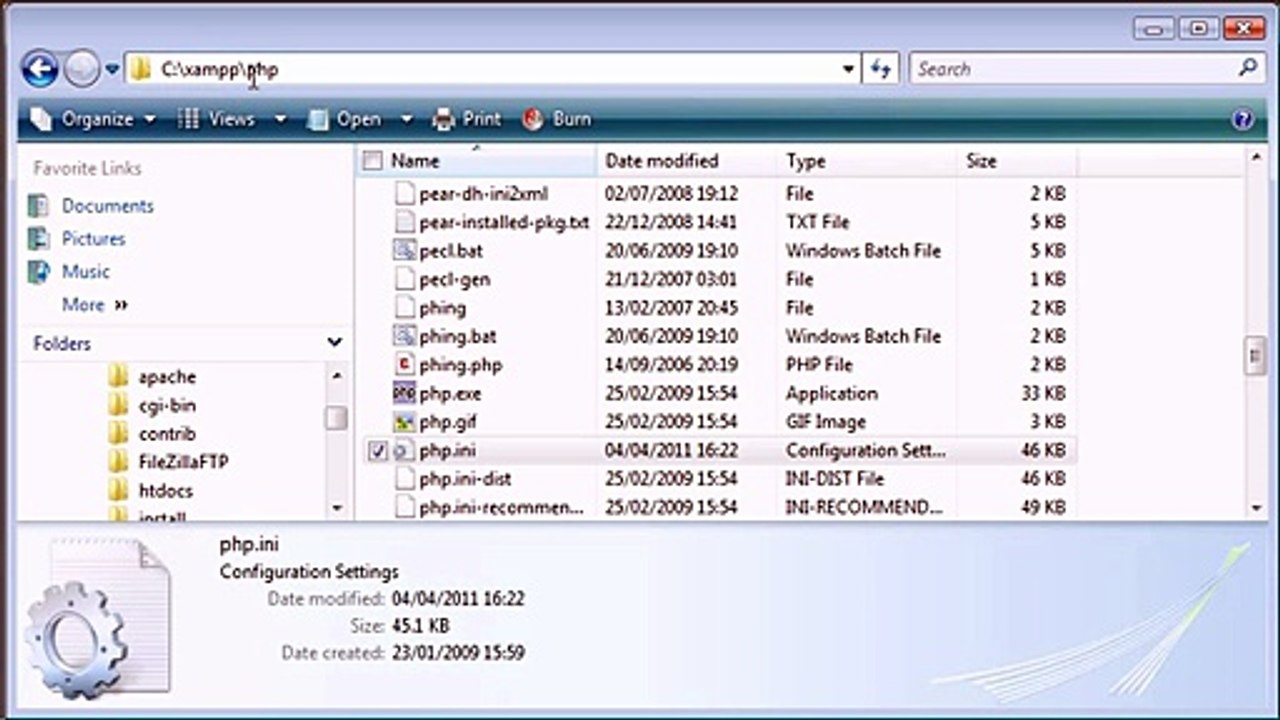Click the Back navigation arrow button

click(x=39, y=69)
